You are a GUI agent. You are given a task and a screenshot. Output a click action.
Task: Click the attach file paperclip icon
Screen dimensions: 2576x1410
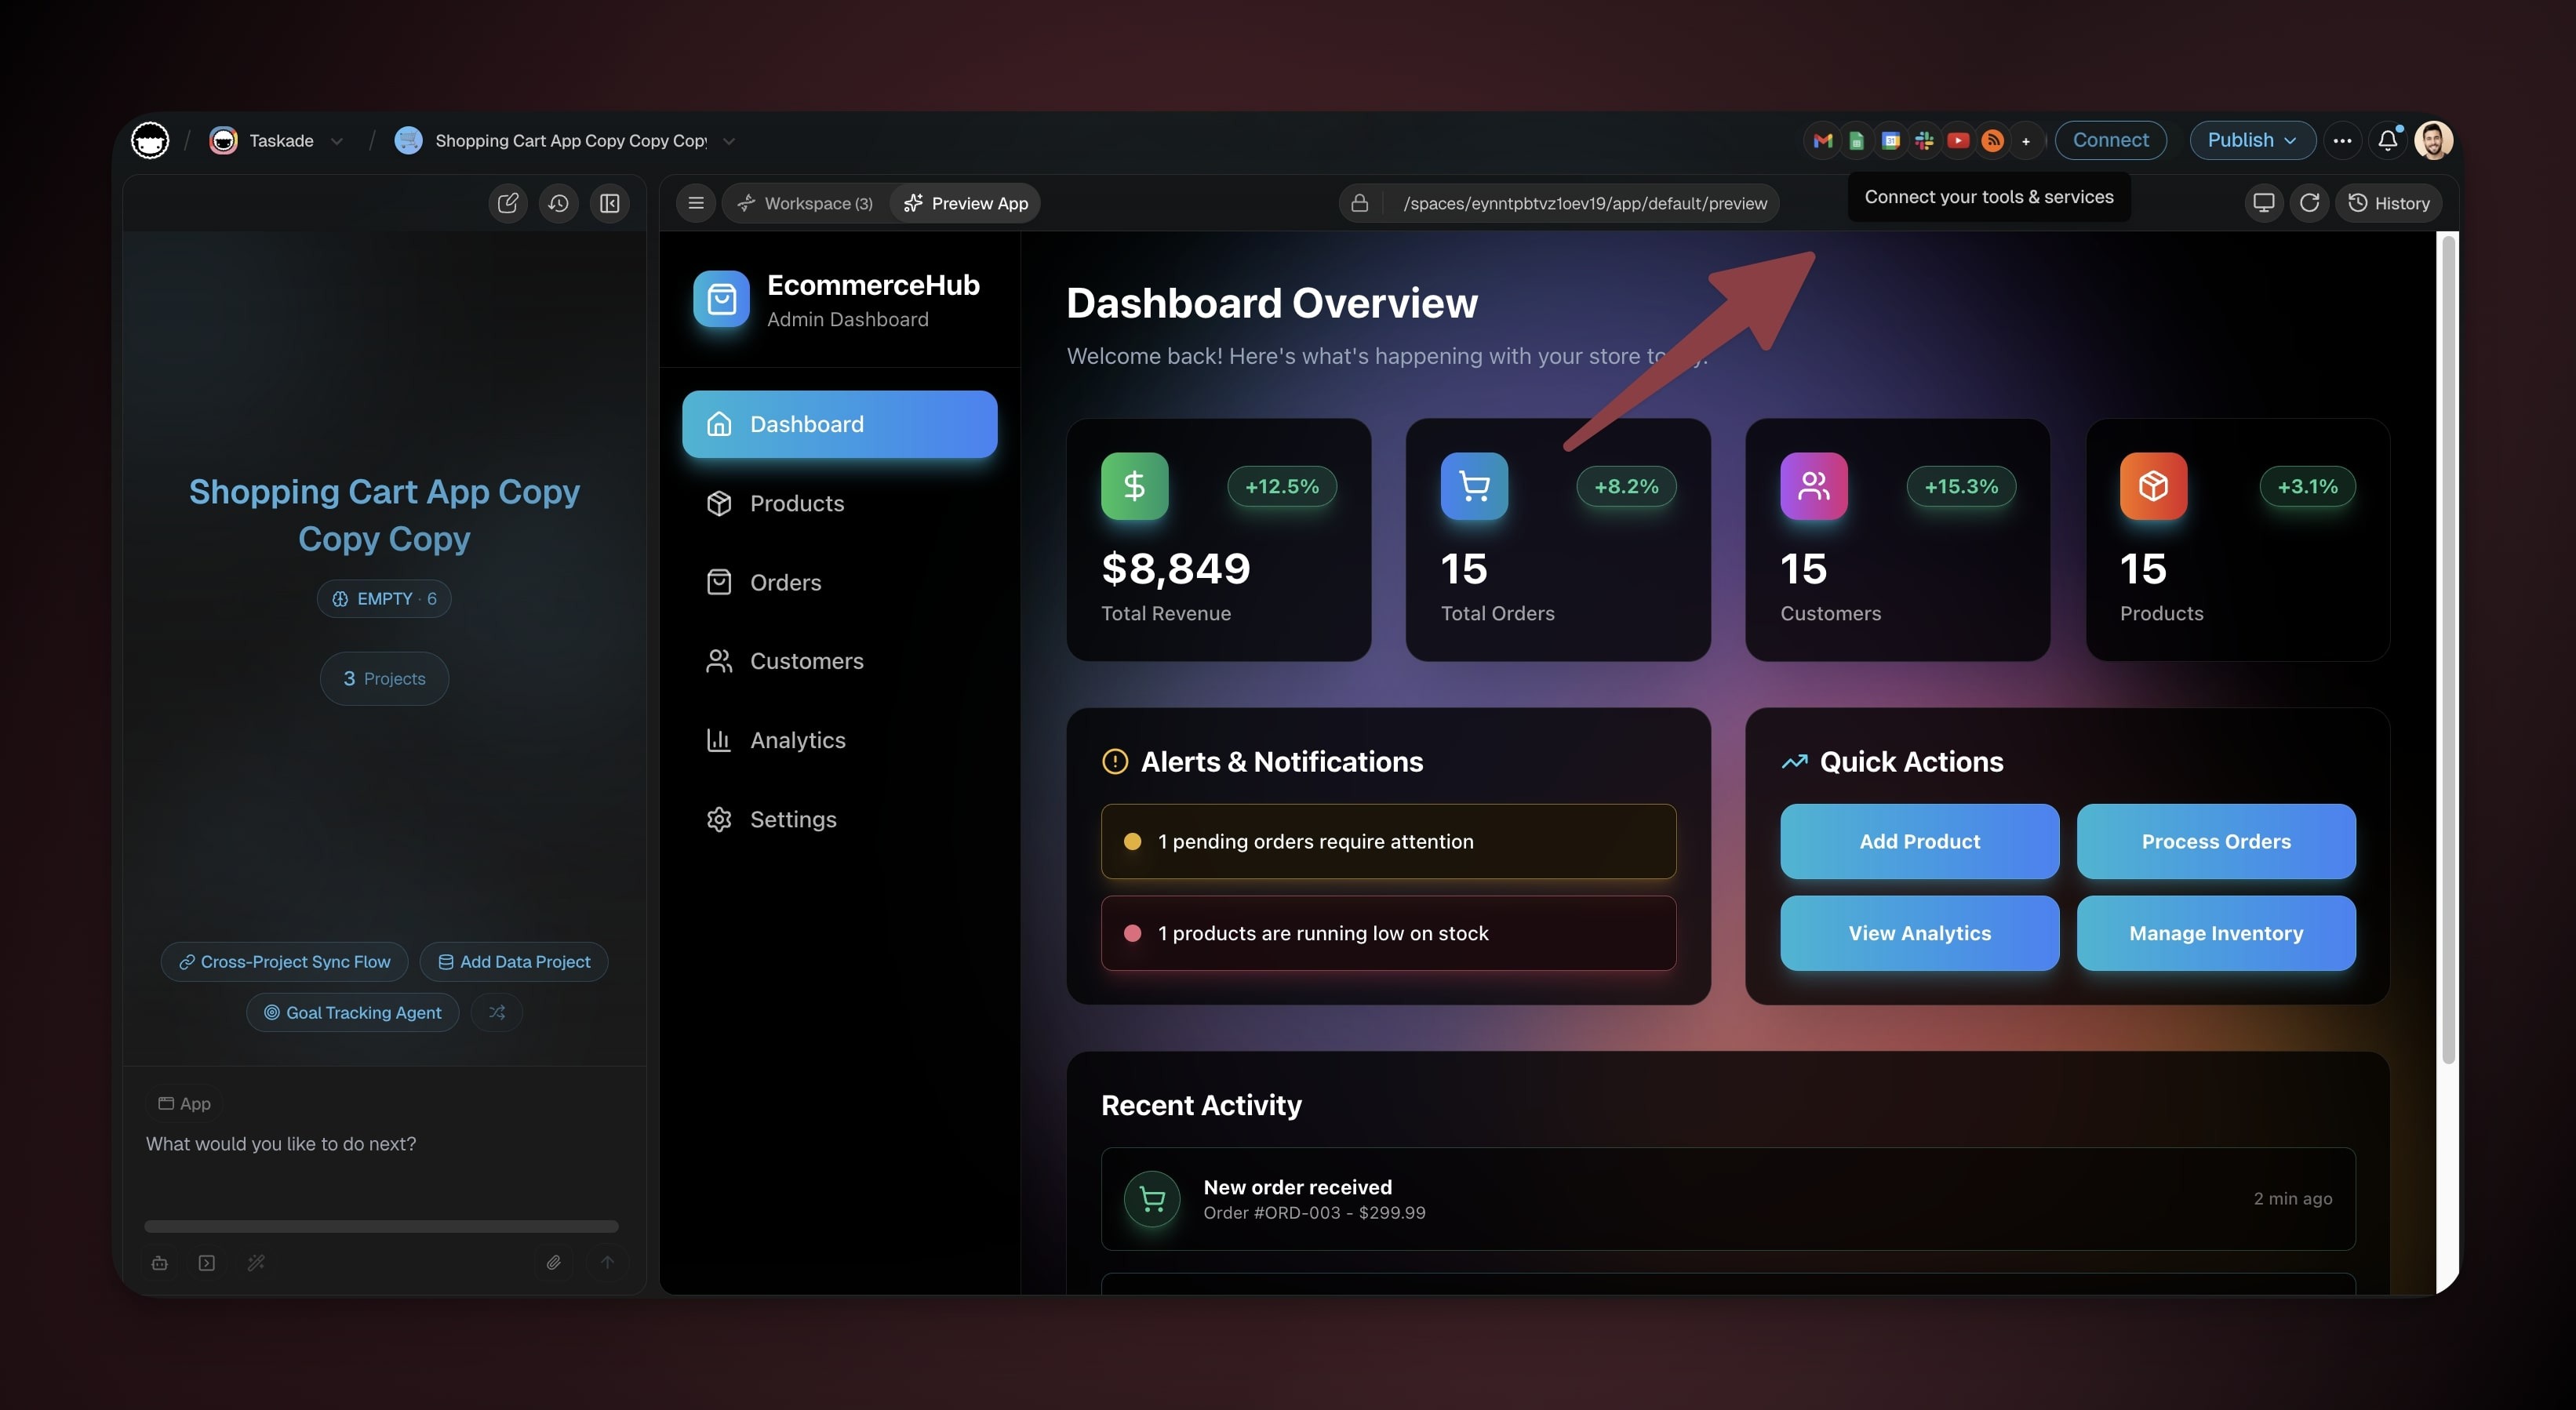click(553, 1263)
